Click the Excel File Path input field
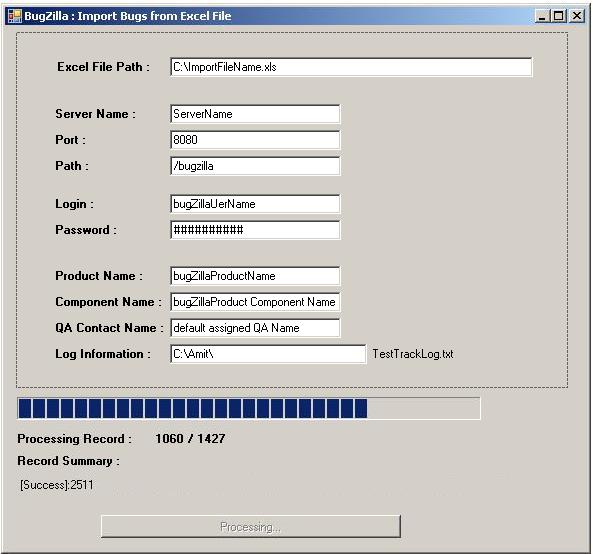 tap(351, 67)
